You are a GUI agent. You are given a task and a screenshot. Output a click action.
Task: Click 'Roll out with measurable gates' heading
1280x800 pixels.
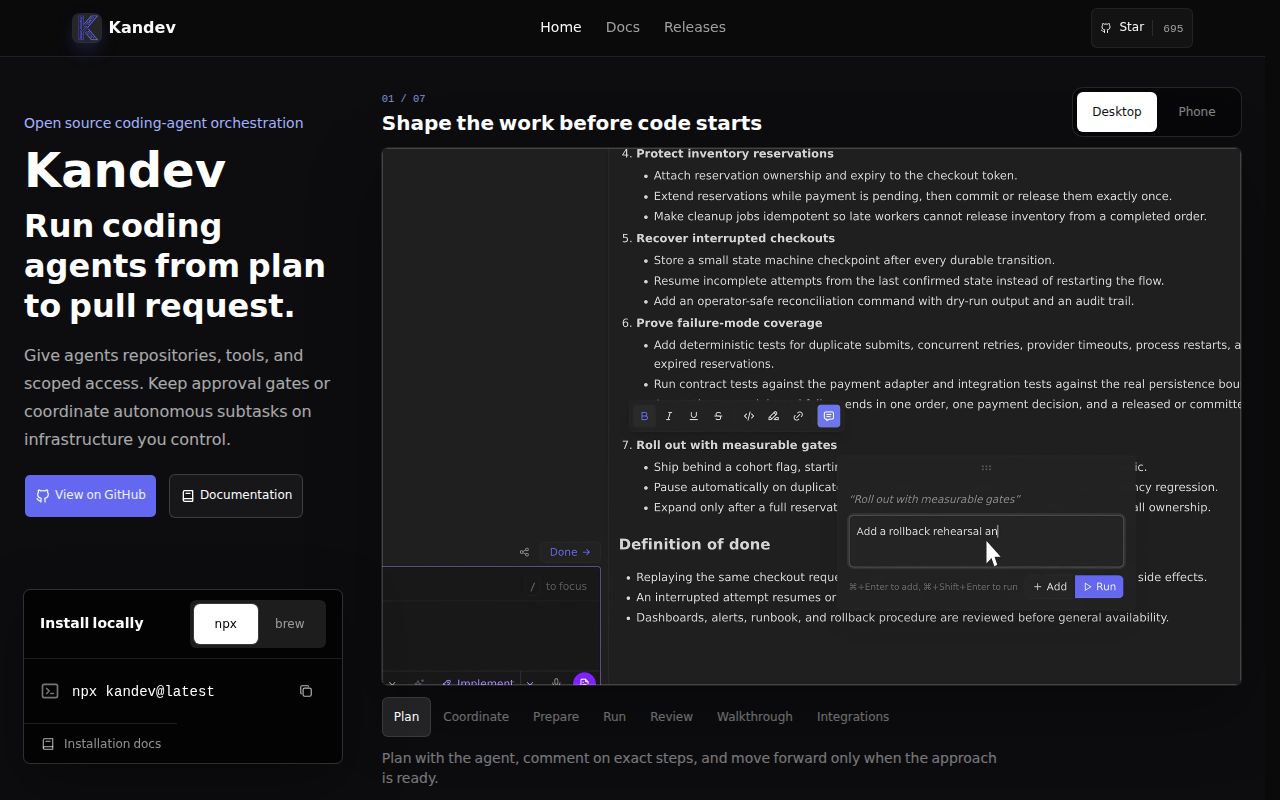736,445
